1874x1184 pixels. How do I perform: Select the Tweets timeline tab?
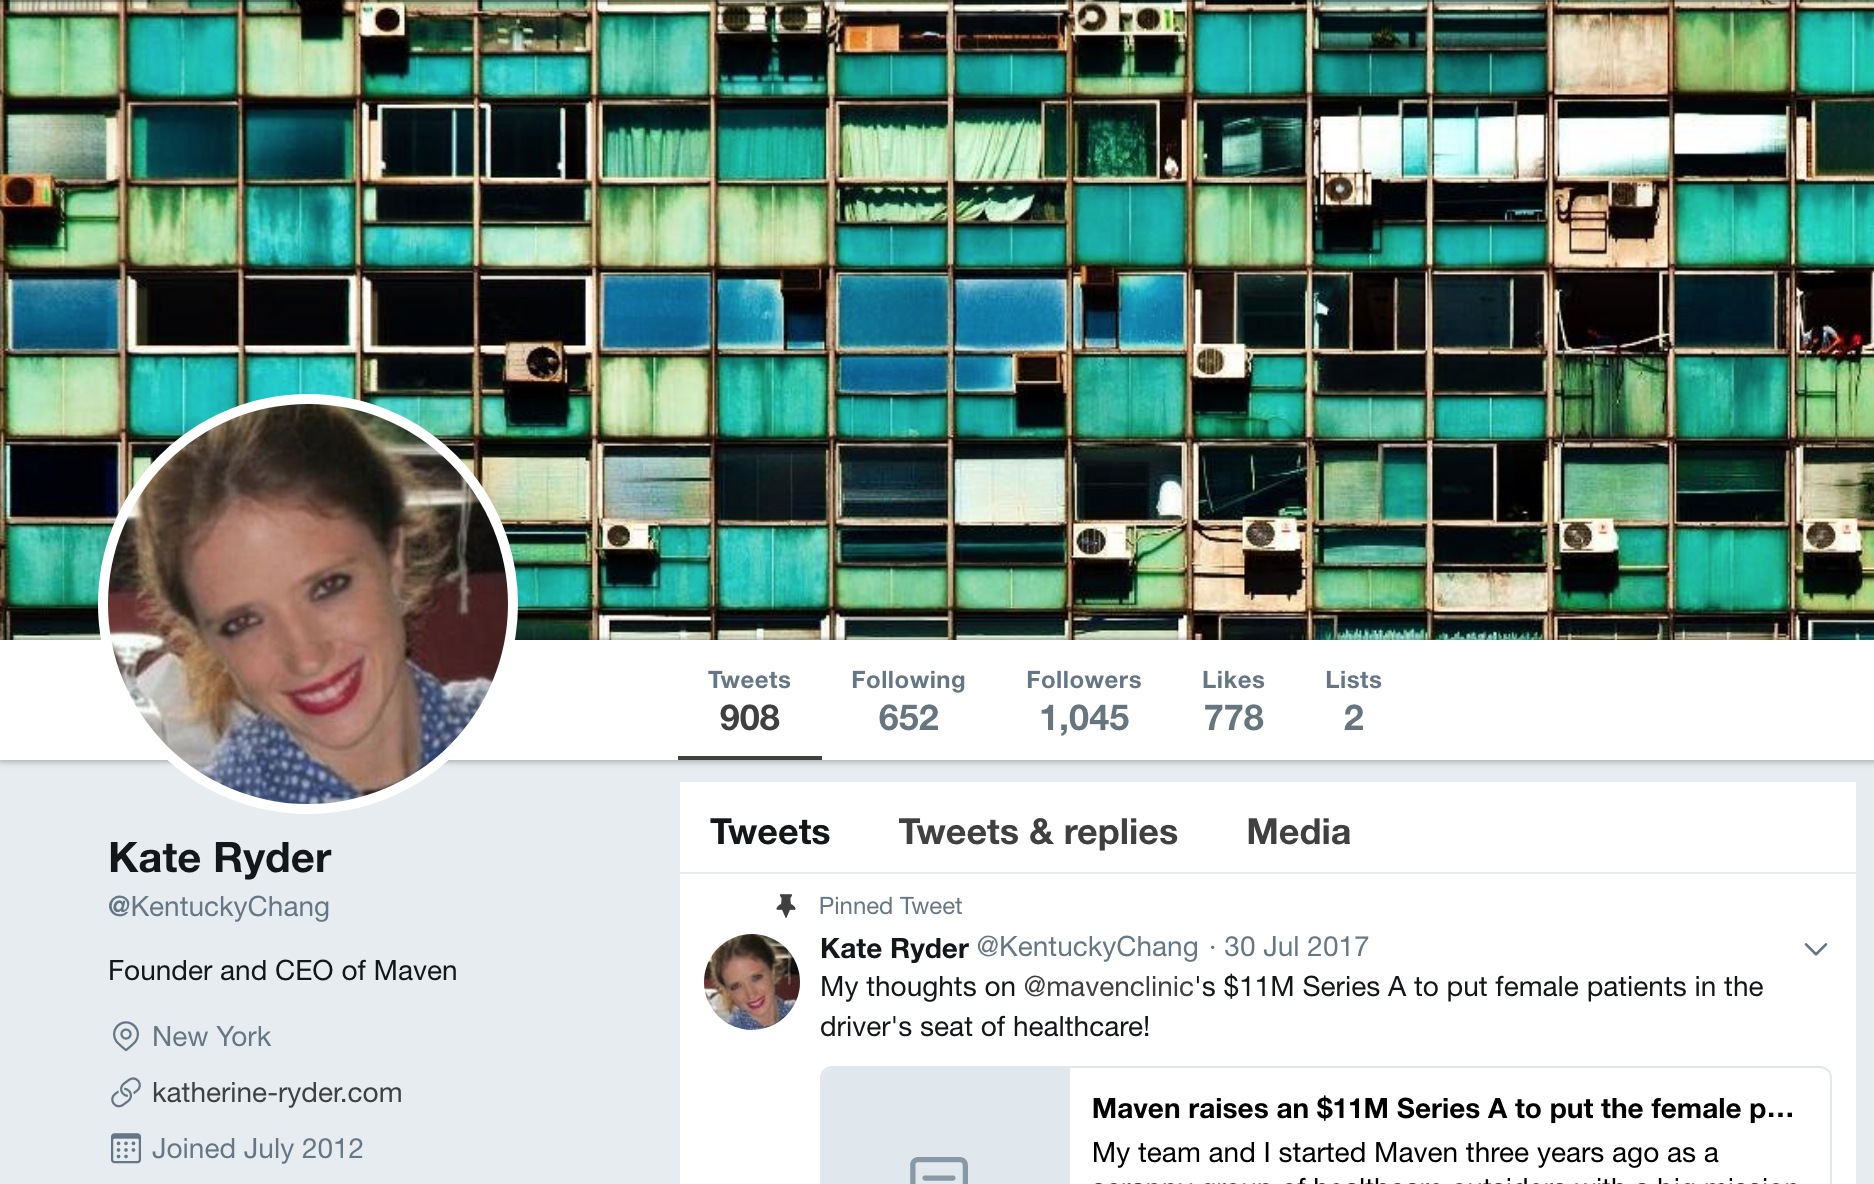click(770, 832)
